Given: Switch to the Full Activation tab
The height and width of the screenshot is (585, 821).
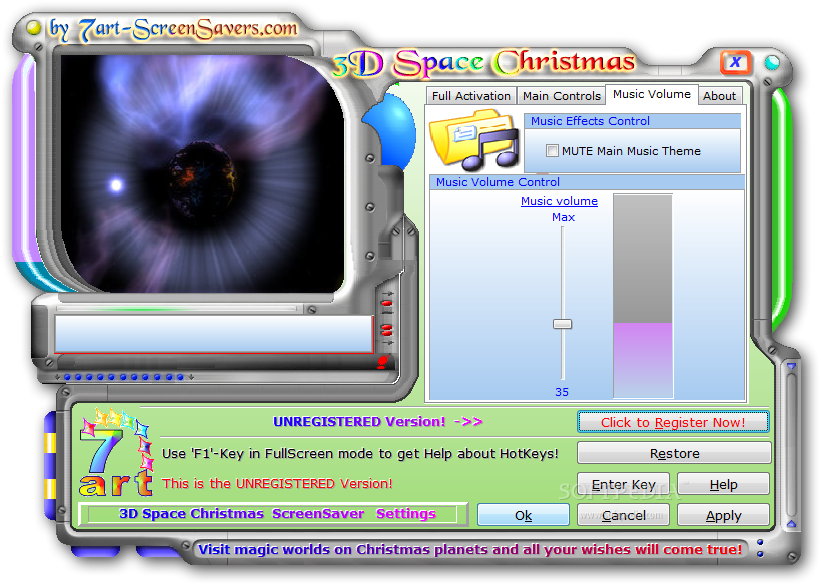Looking at the screenshot, I should pos(471,96).
